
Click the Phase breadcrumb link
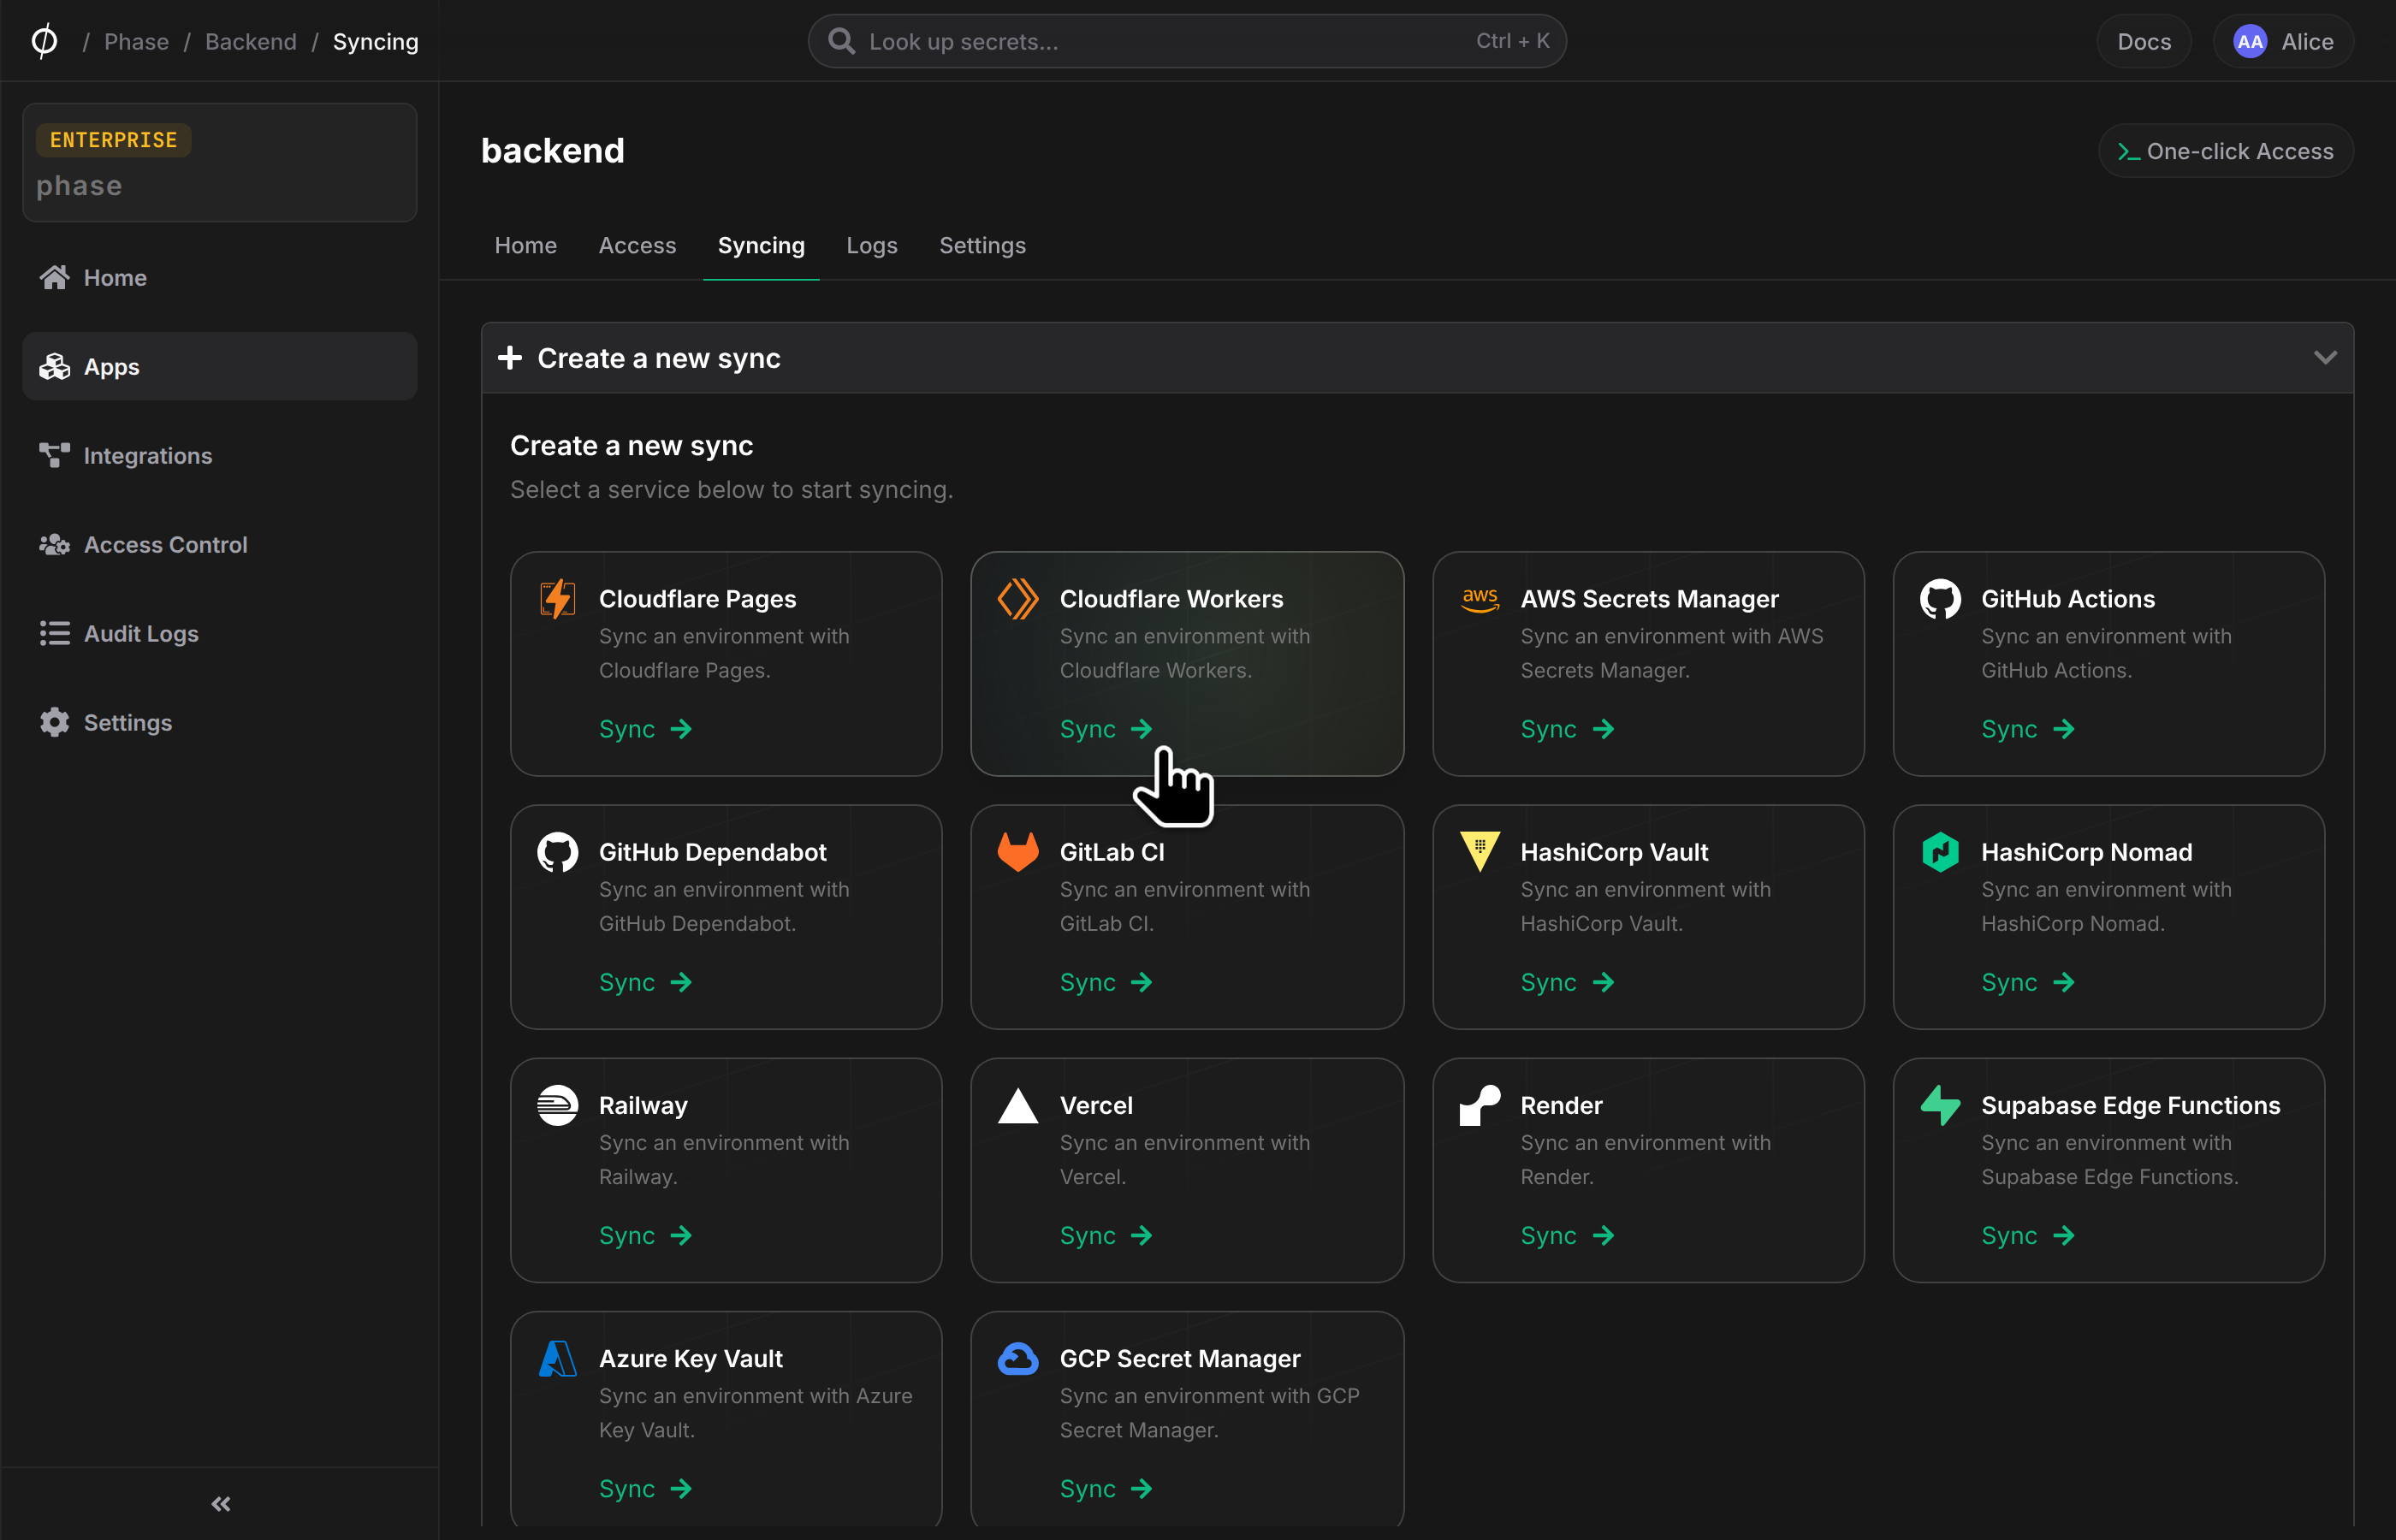click(136, 41)
